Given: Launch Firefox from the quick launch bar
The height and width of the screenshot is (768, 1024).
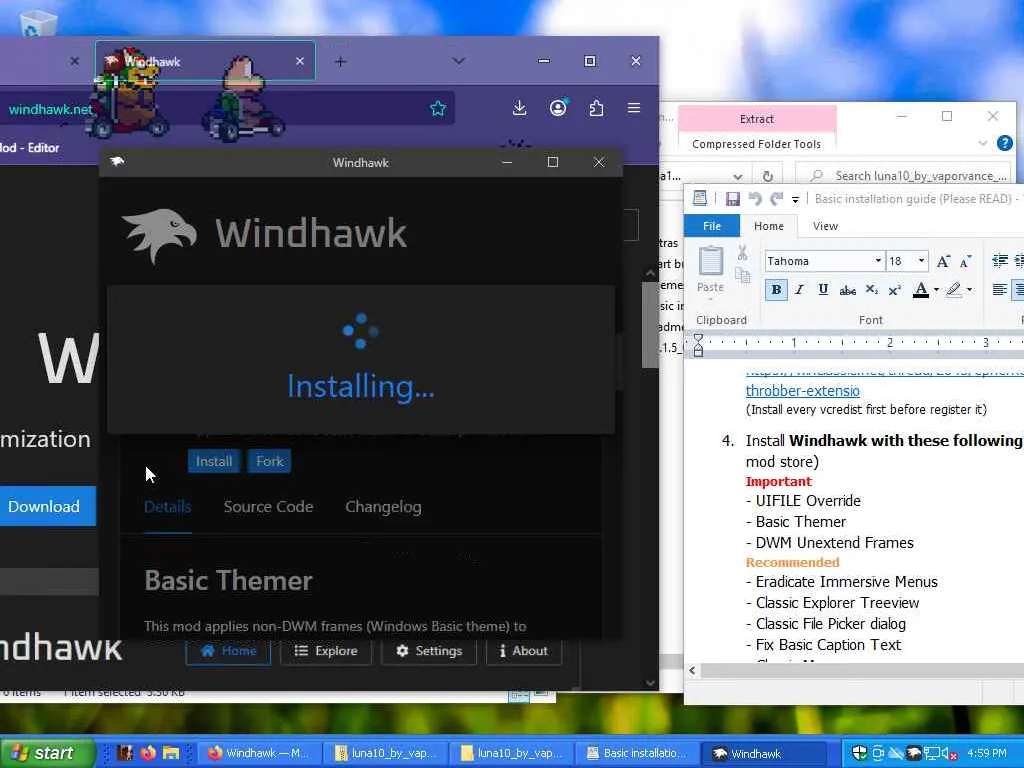Looking at the screenshot, I should tap(148, 753).
